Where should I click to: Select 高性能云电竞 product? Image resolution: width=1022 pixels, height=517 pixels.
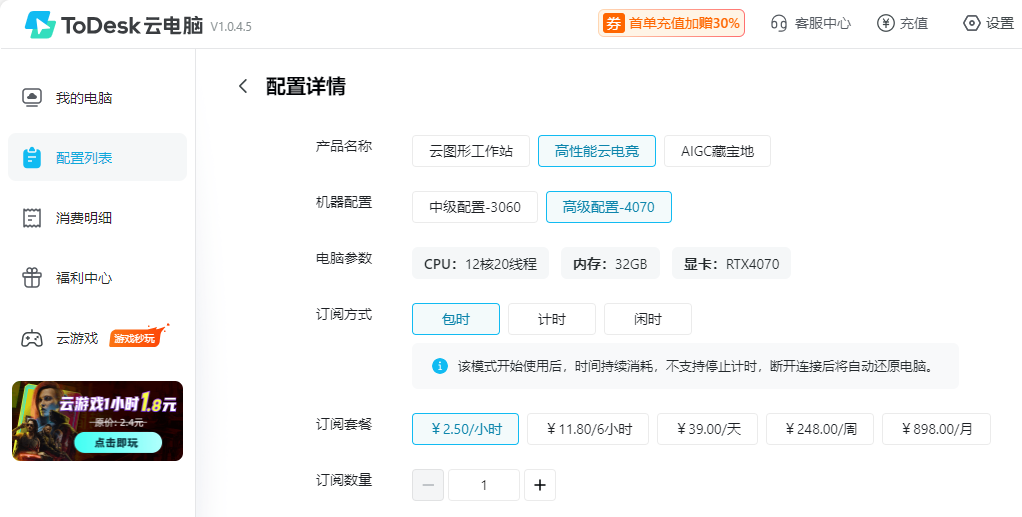[596, 151]
